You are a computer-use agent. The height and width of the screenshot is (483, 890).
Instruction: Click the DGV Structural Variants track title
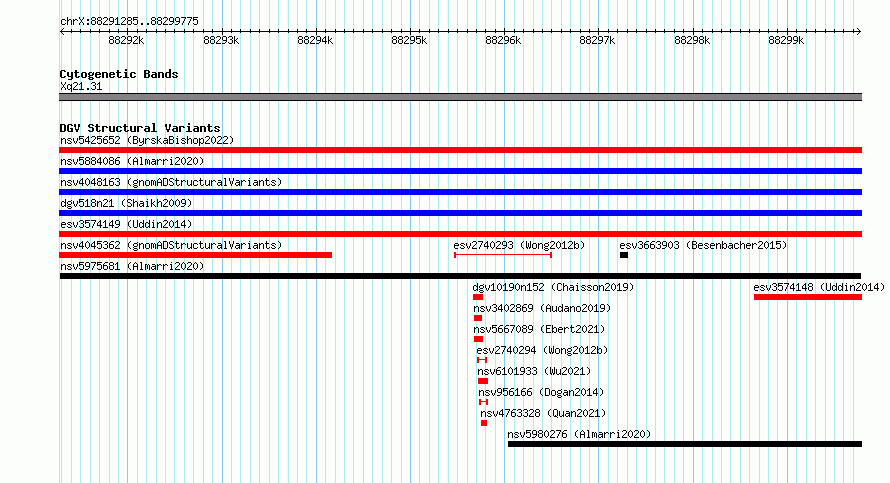[140, 128]
